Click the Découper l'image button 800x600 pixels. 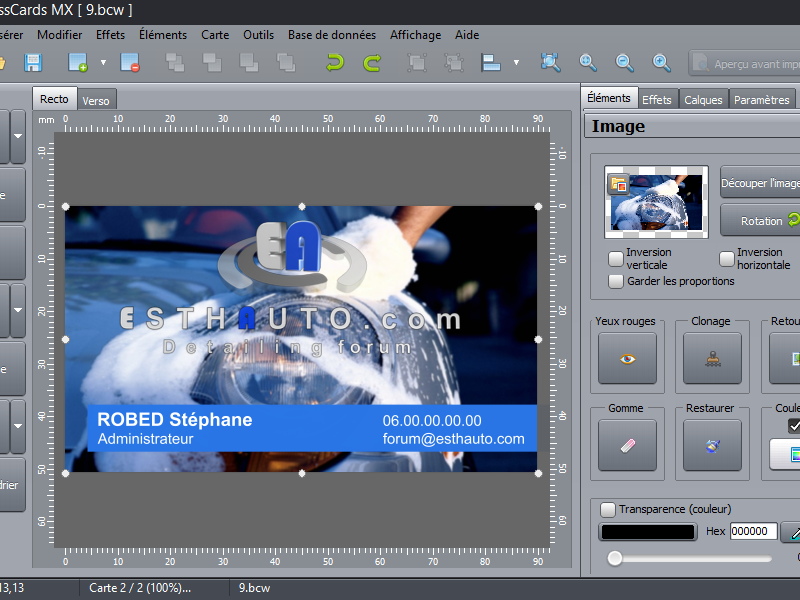click(760, 182)
